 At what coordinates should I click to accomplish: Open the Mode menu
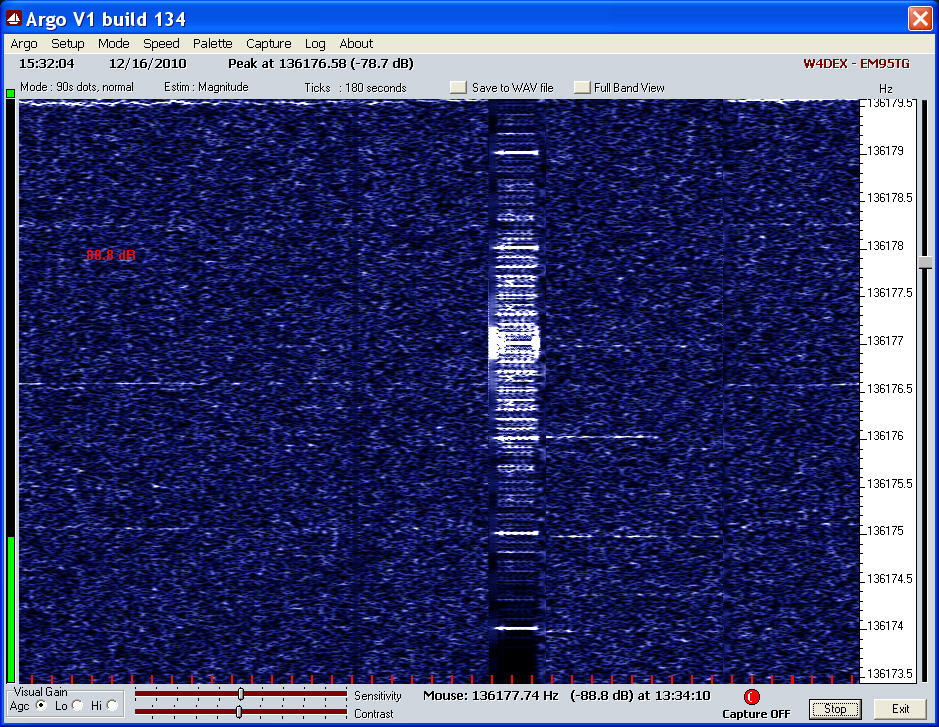tap(114, 44)
